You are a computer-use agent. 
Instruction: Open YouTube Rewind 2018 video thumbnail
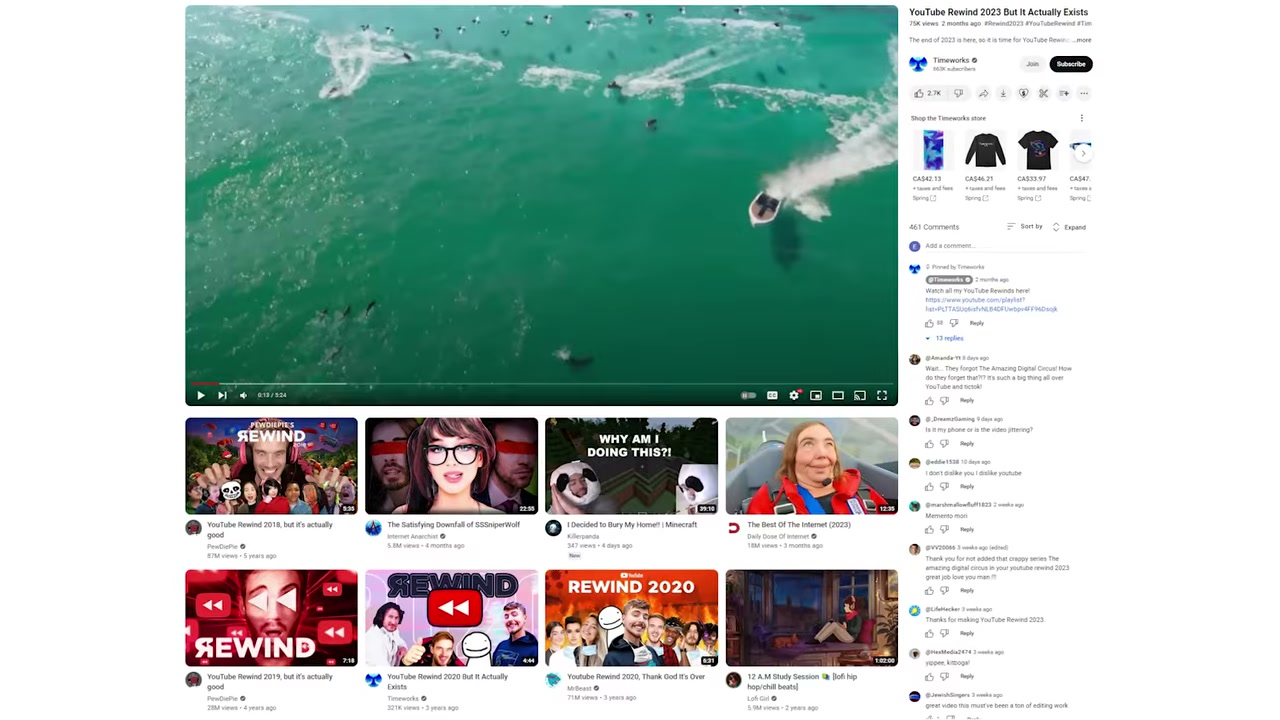point(271,466)
